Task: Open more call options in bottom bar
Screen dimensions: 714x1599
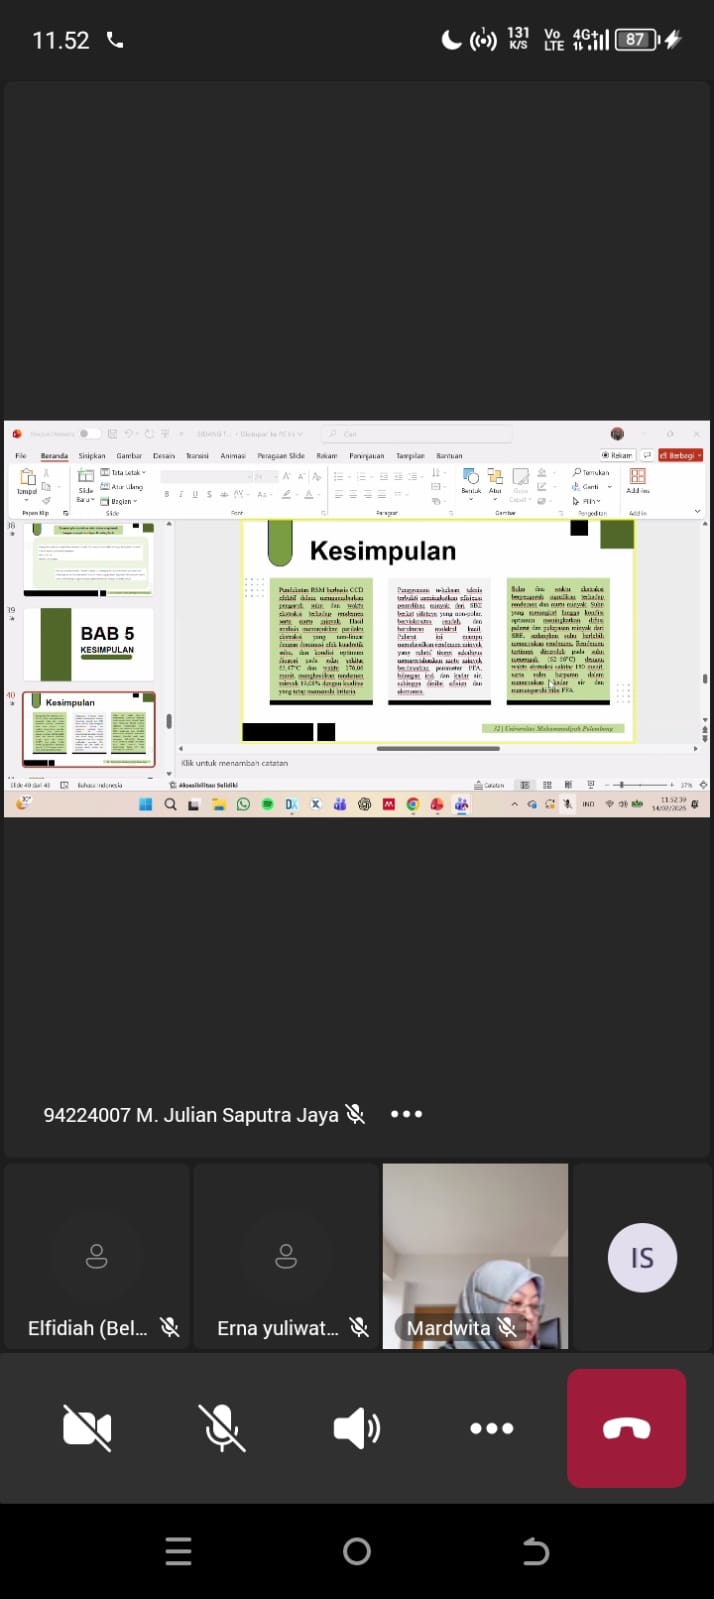Action: [491, 1428]
